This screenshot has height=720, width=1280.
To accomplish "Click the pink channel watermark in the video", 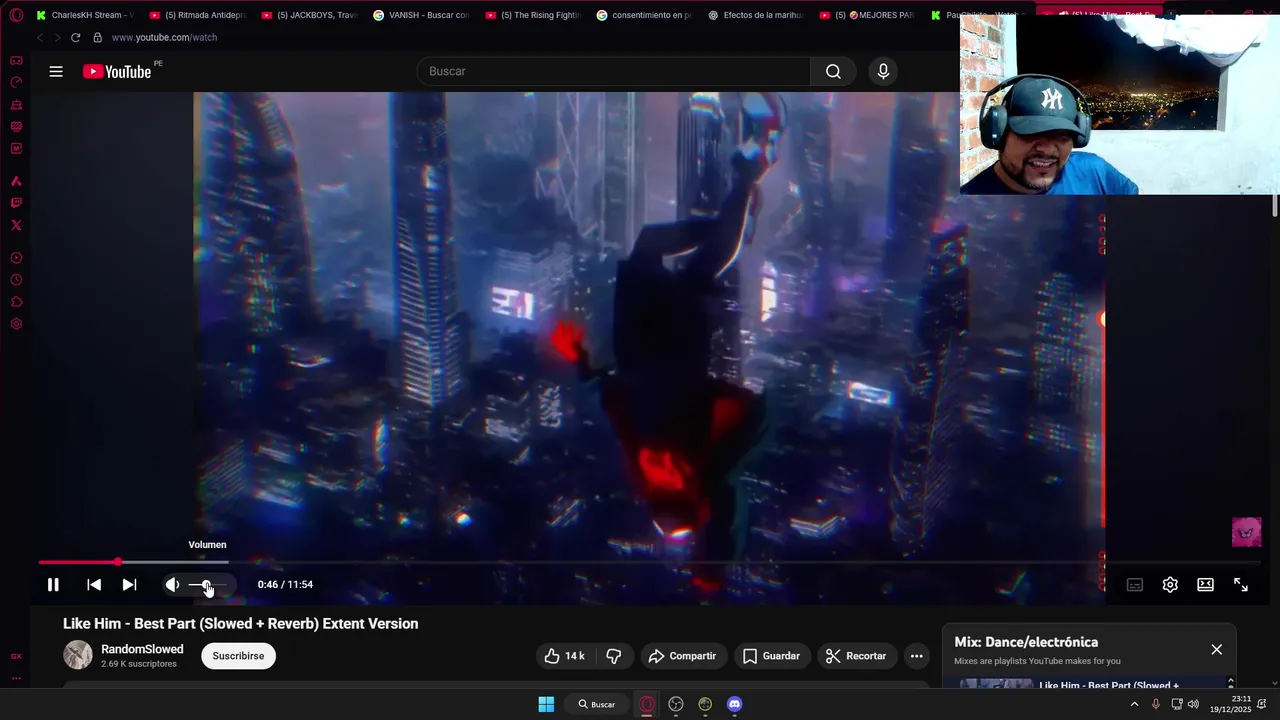I will [x=1246, y=532].
